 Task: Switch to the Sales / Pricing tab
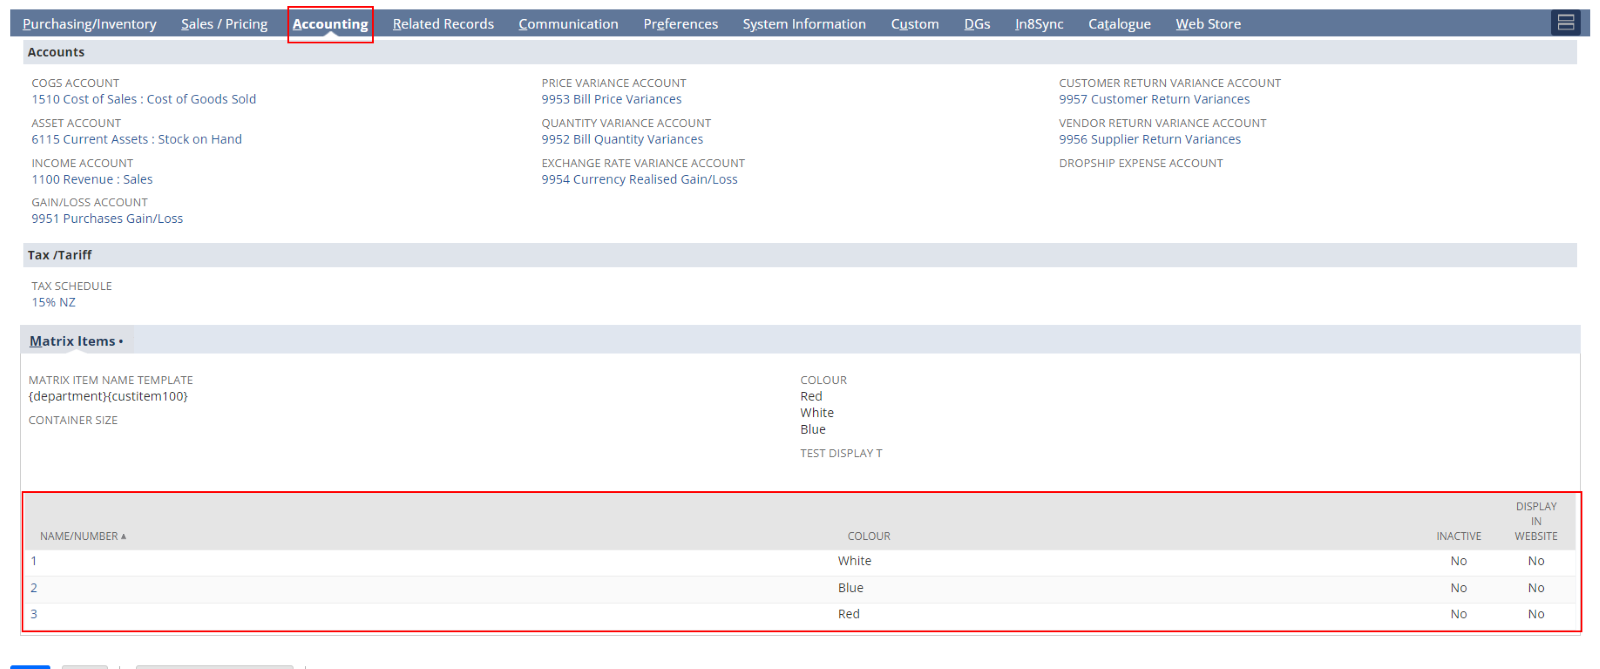click(224, 24)
